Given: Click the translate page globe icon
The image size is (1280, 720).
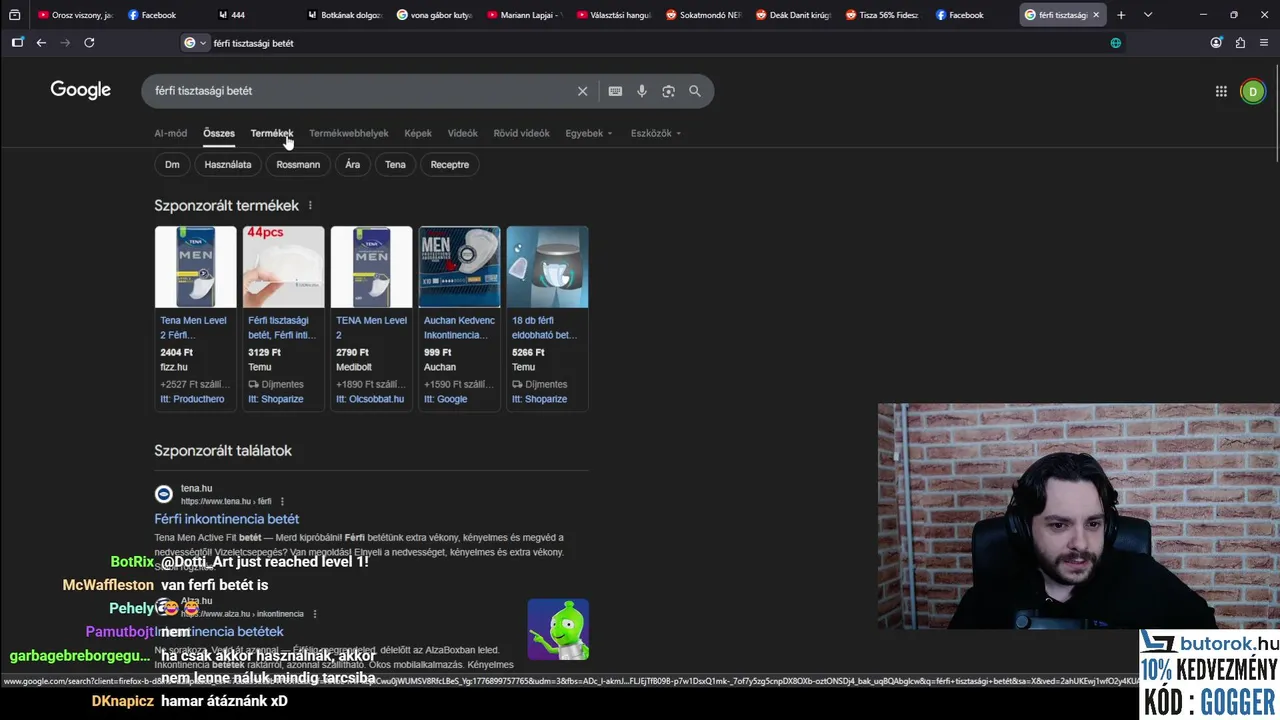Looking at the screenshot, I should point(1116,43).
